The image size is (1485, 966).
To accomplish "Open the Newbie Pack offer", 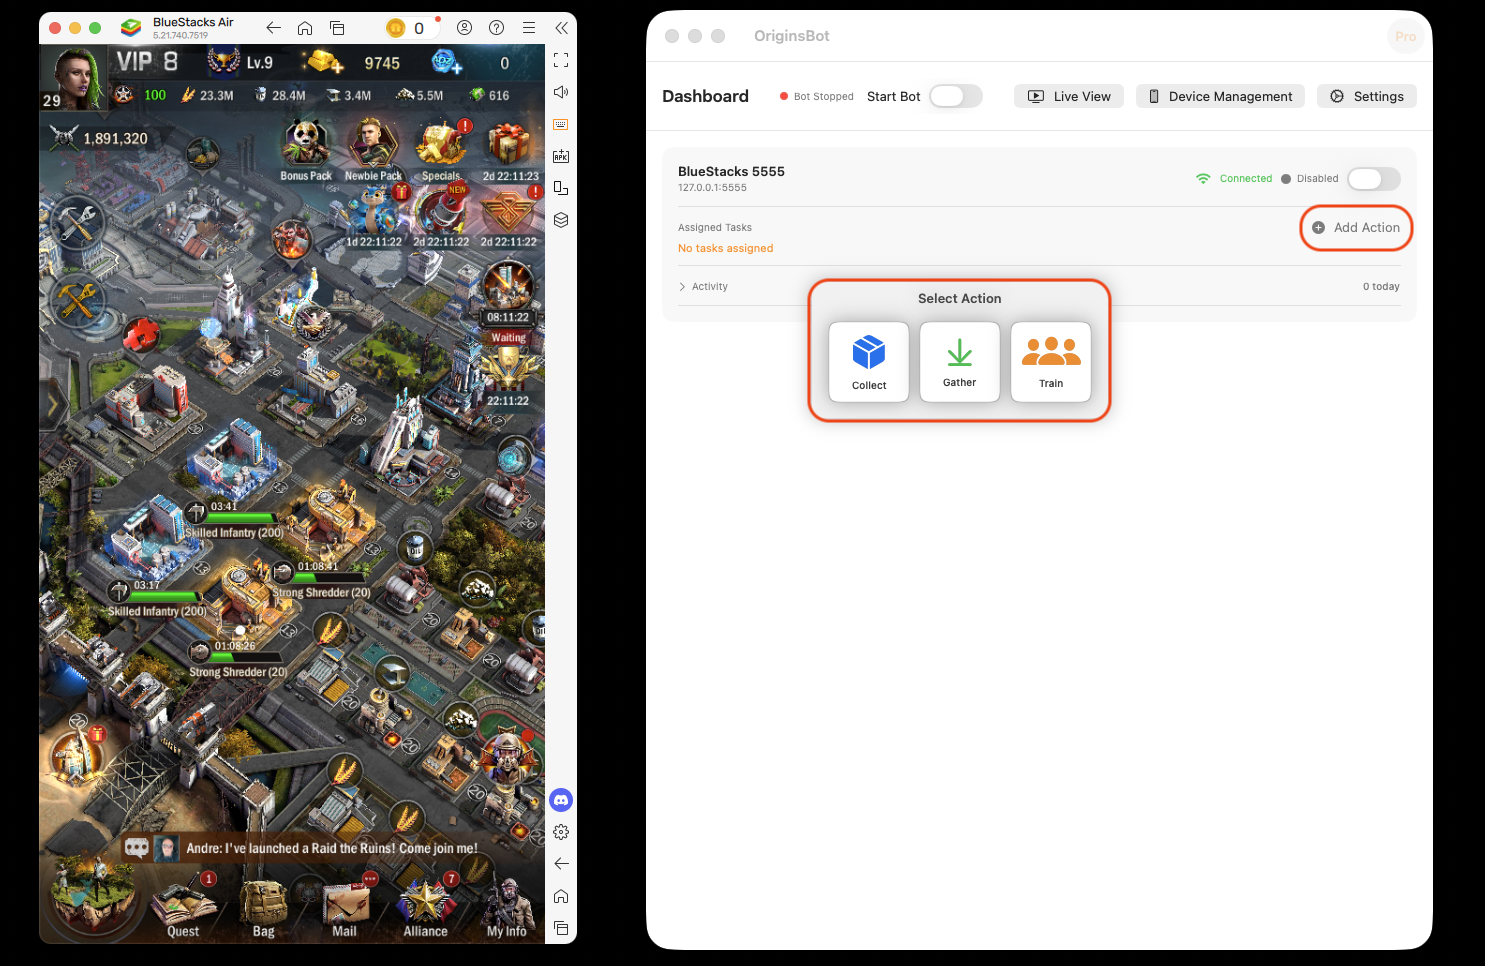I will pos(373,150).
